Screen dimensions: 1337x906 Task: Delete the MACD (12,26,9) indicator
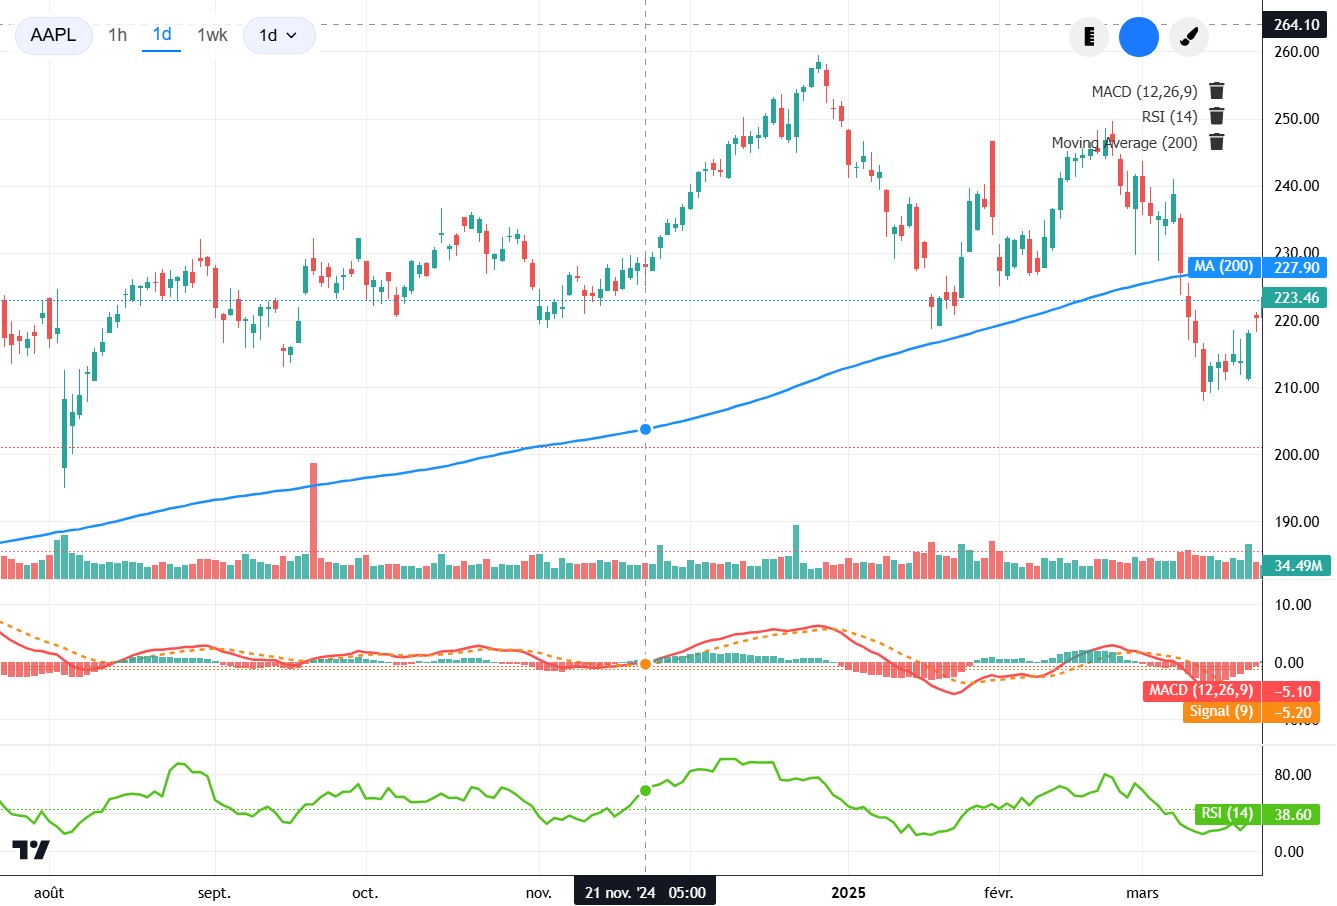click(1217, 91)
